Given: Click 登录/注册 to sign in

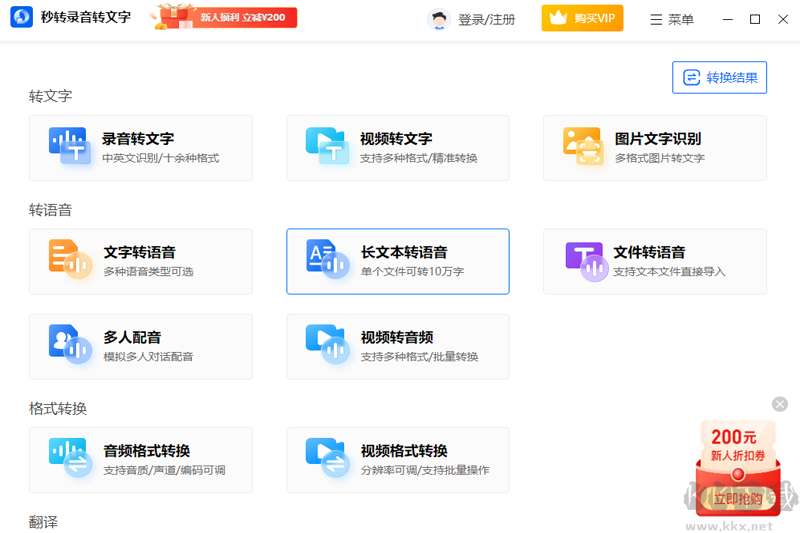Looking at the screenshot, I should 486,19.
